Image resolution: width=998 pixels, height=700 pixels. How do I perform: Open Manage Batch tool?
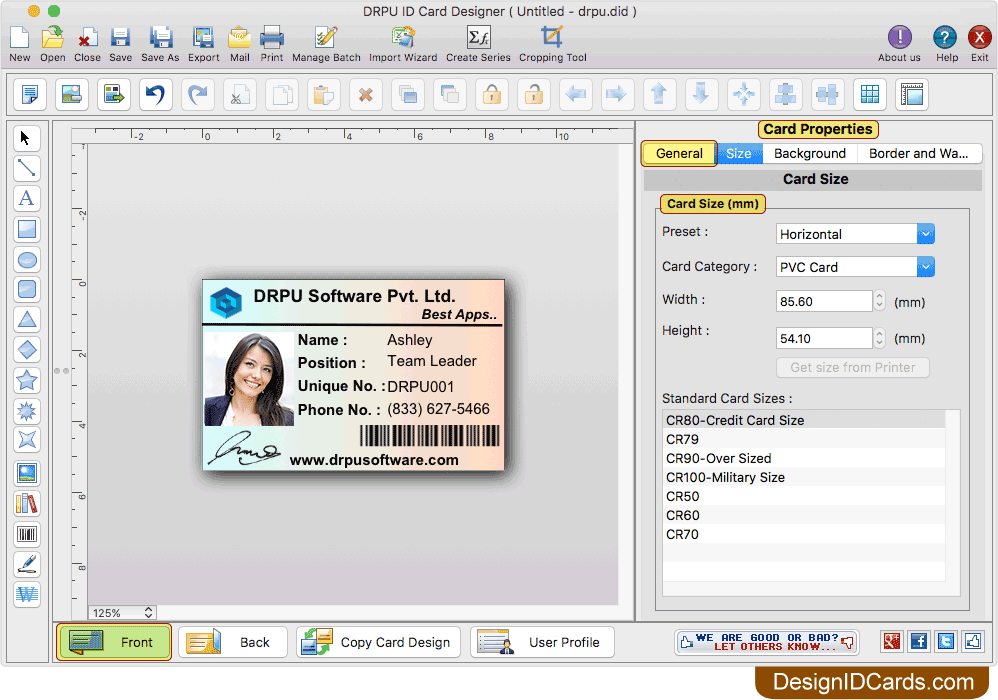[x=326, y=44]
